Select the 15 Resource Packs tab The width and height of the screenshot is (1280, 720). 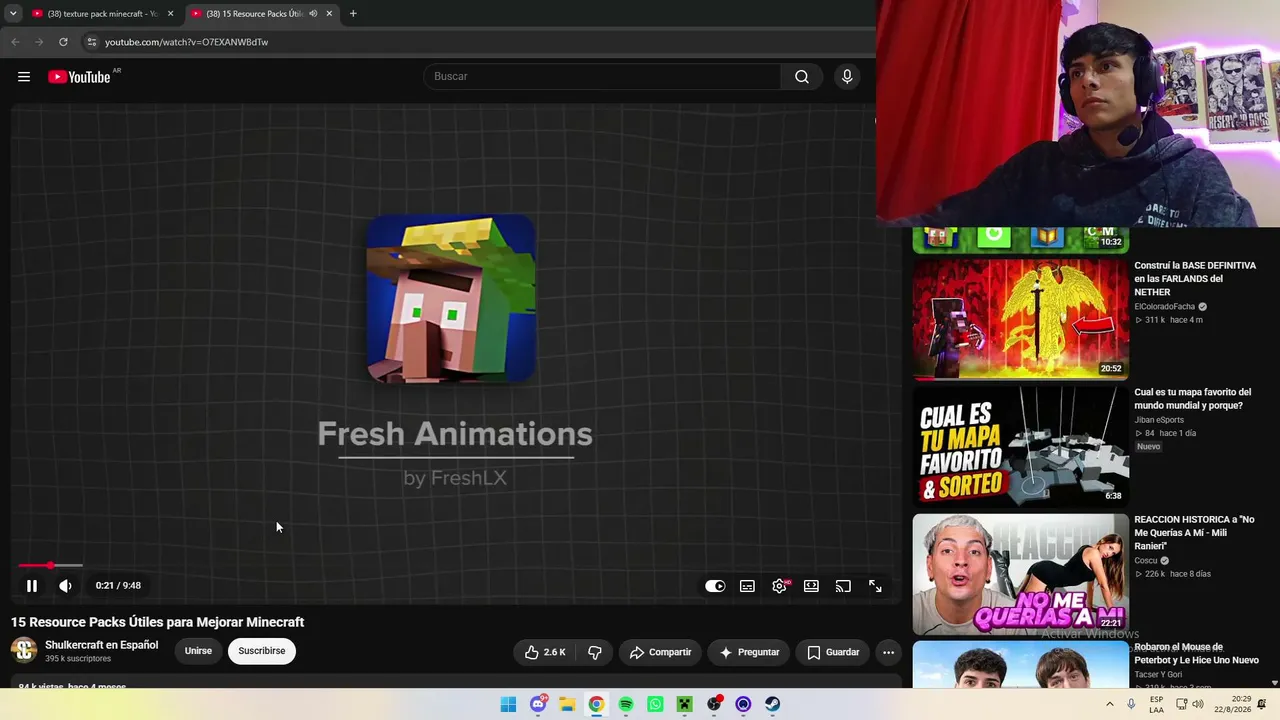pyautogui.click(x=262, y=14)
